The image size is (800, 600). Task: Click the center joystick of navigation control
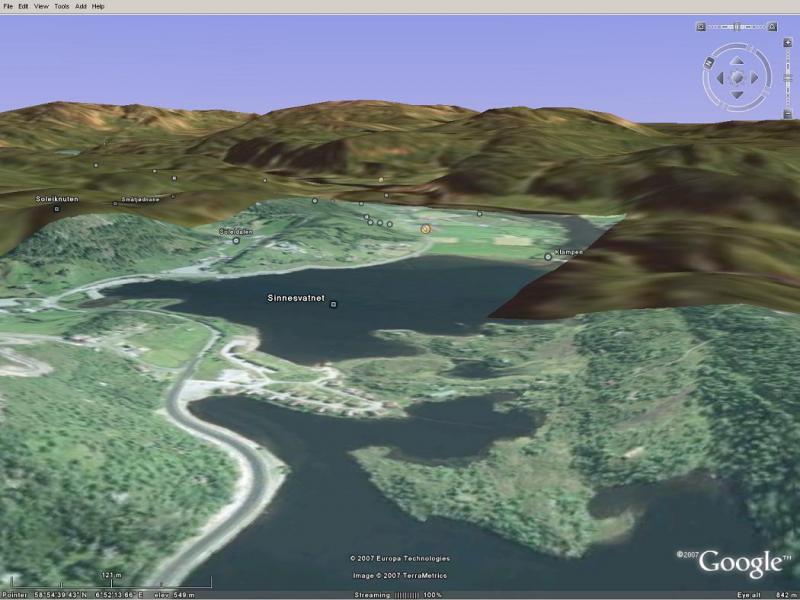tap(737, 77)
